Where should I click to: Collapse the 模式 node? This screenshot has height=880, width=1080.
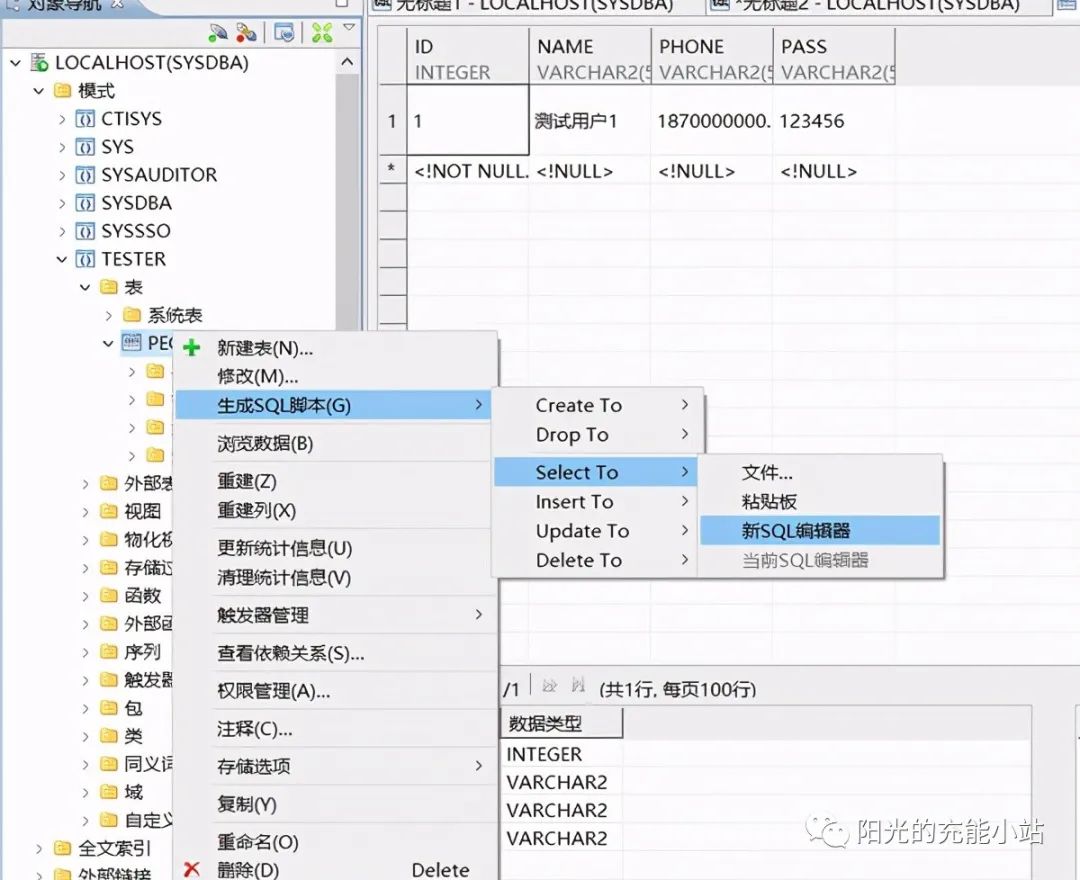click(x=39, y=90)
